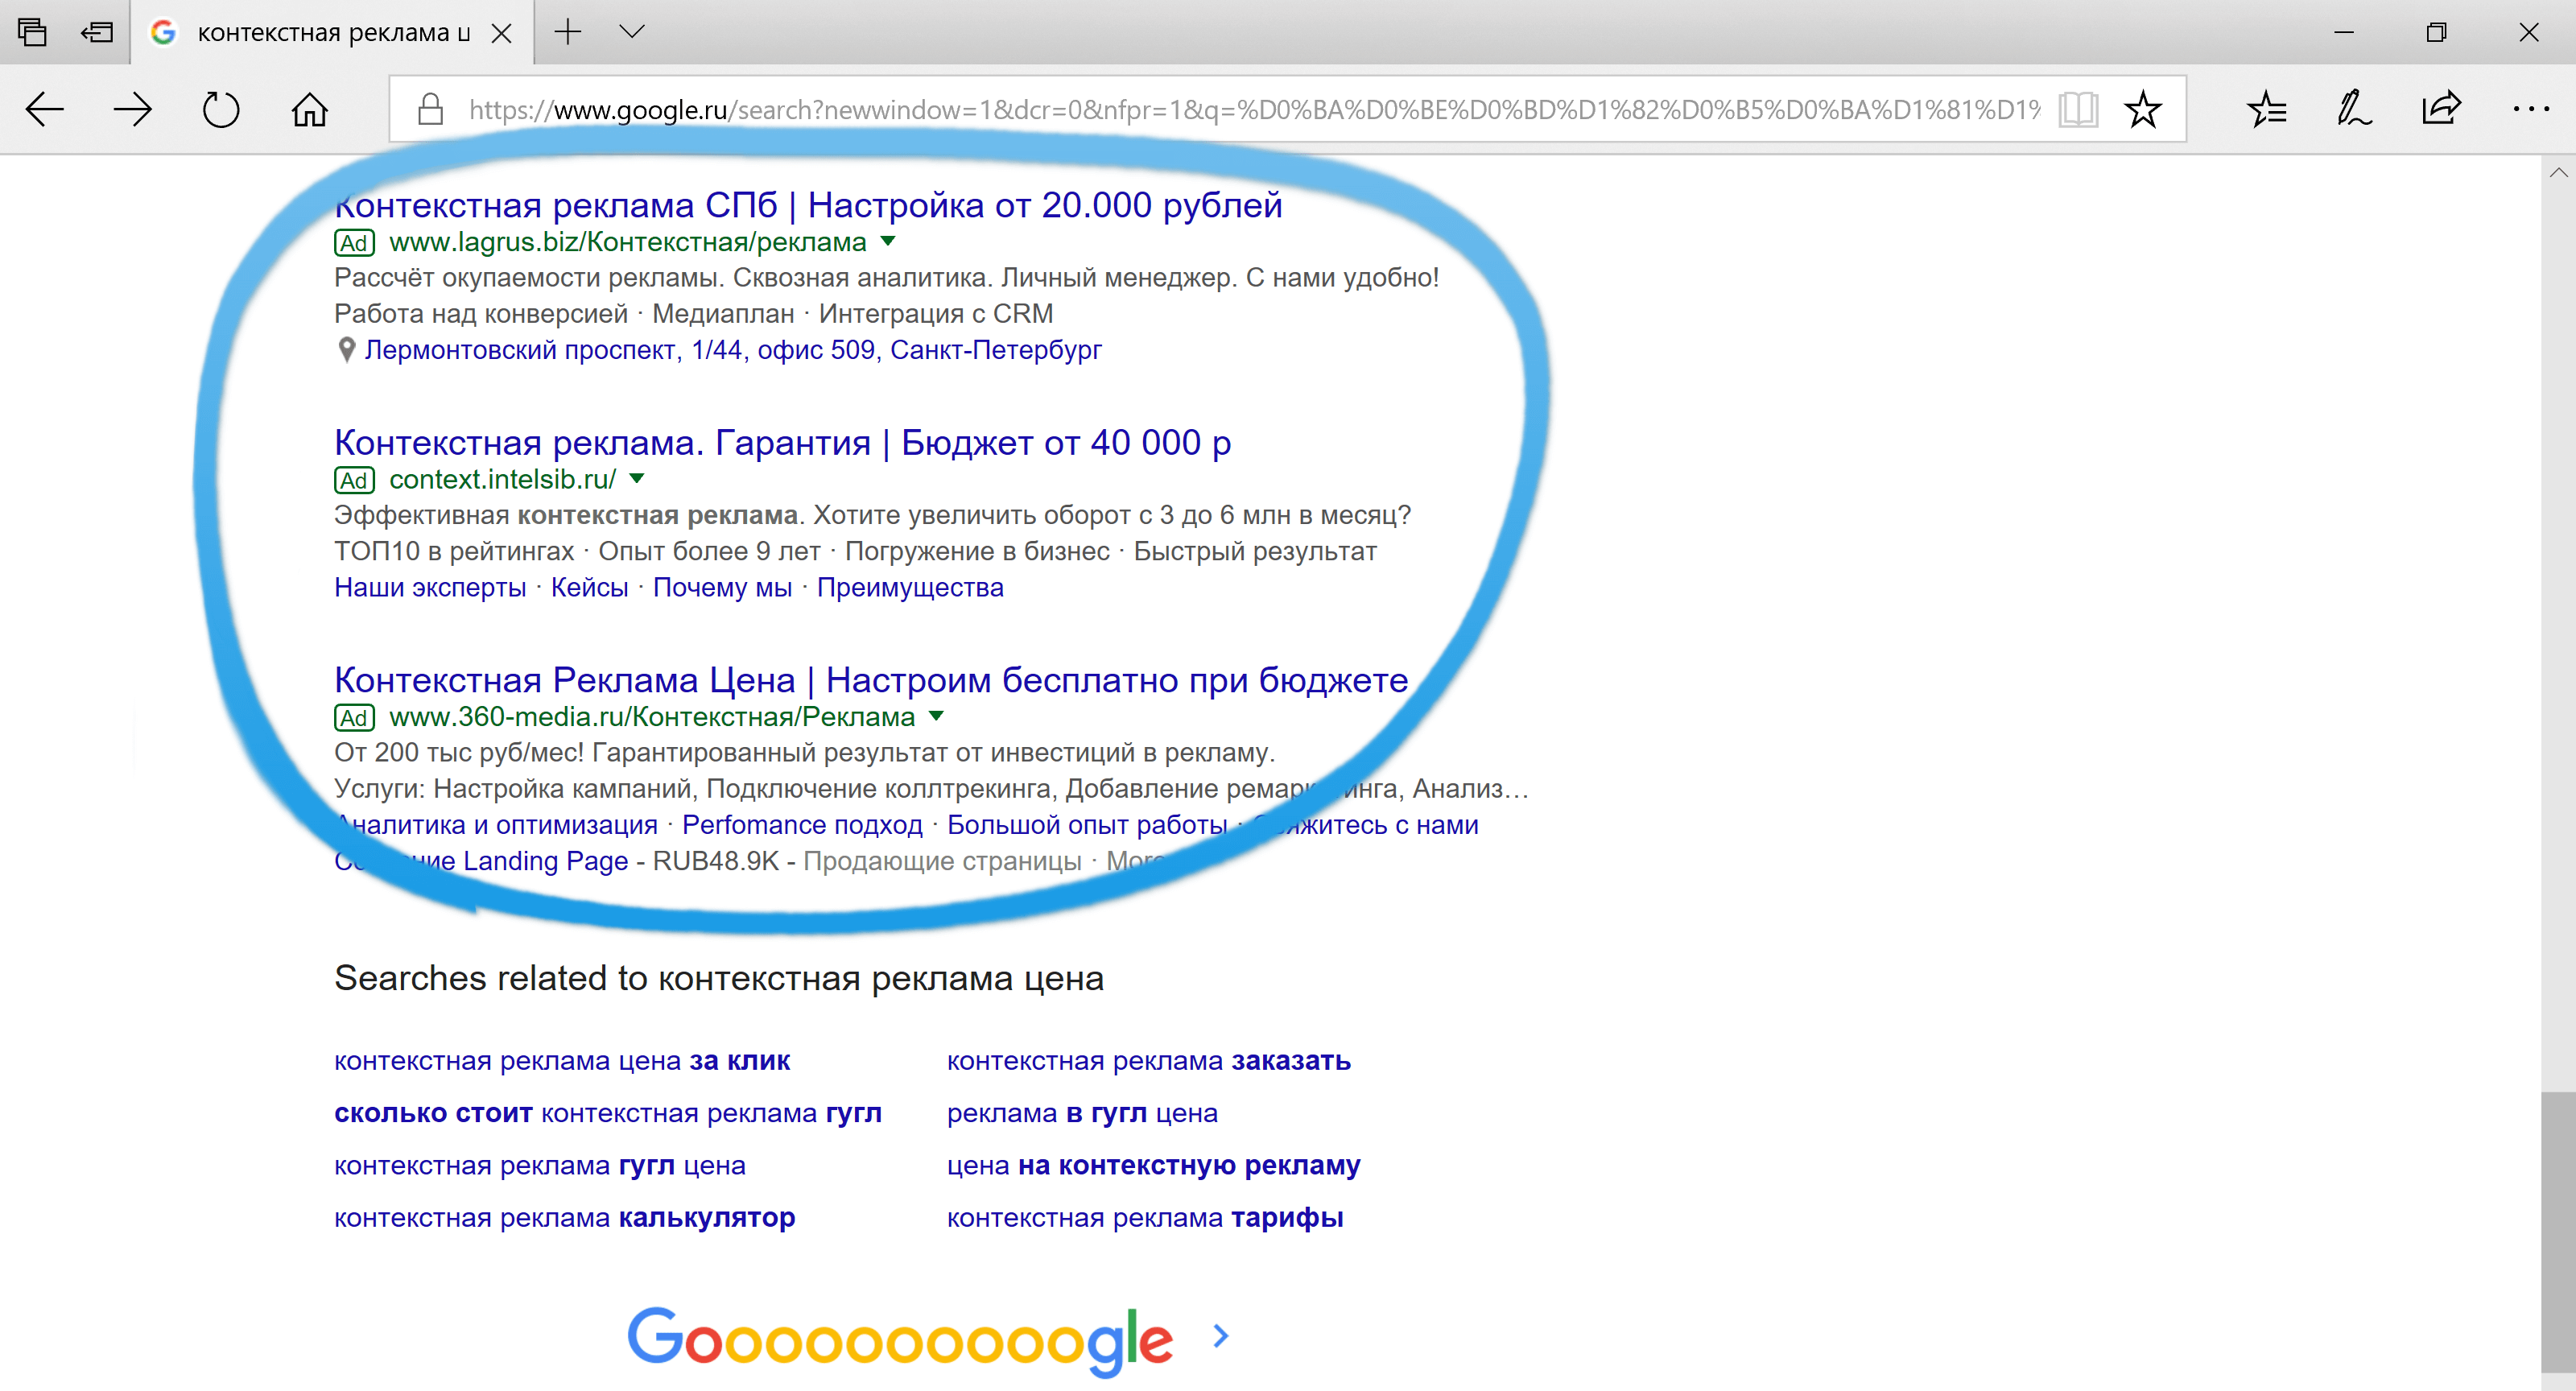The width and height of the screenshot is (2576, 1391).
Task: Click the Ad label of lagrus.biz result
Action: pyautogui.click(x=354, y=242)
